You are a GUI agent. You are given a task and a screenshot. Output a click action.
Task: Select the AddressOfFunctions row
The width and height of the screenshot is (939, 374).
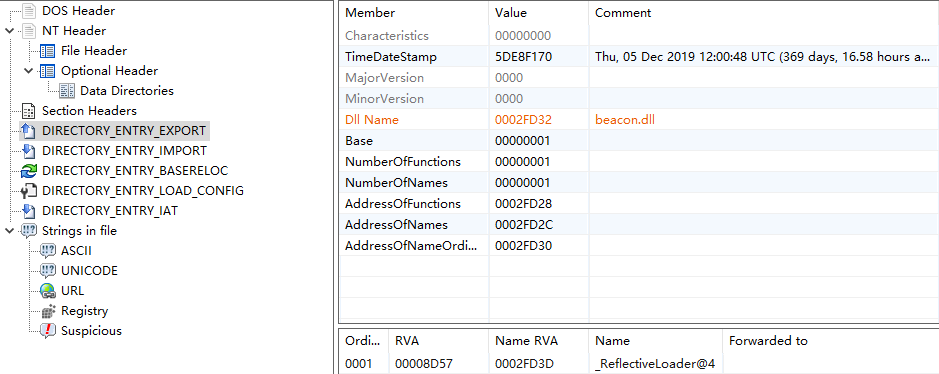pos(639,203)
